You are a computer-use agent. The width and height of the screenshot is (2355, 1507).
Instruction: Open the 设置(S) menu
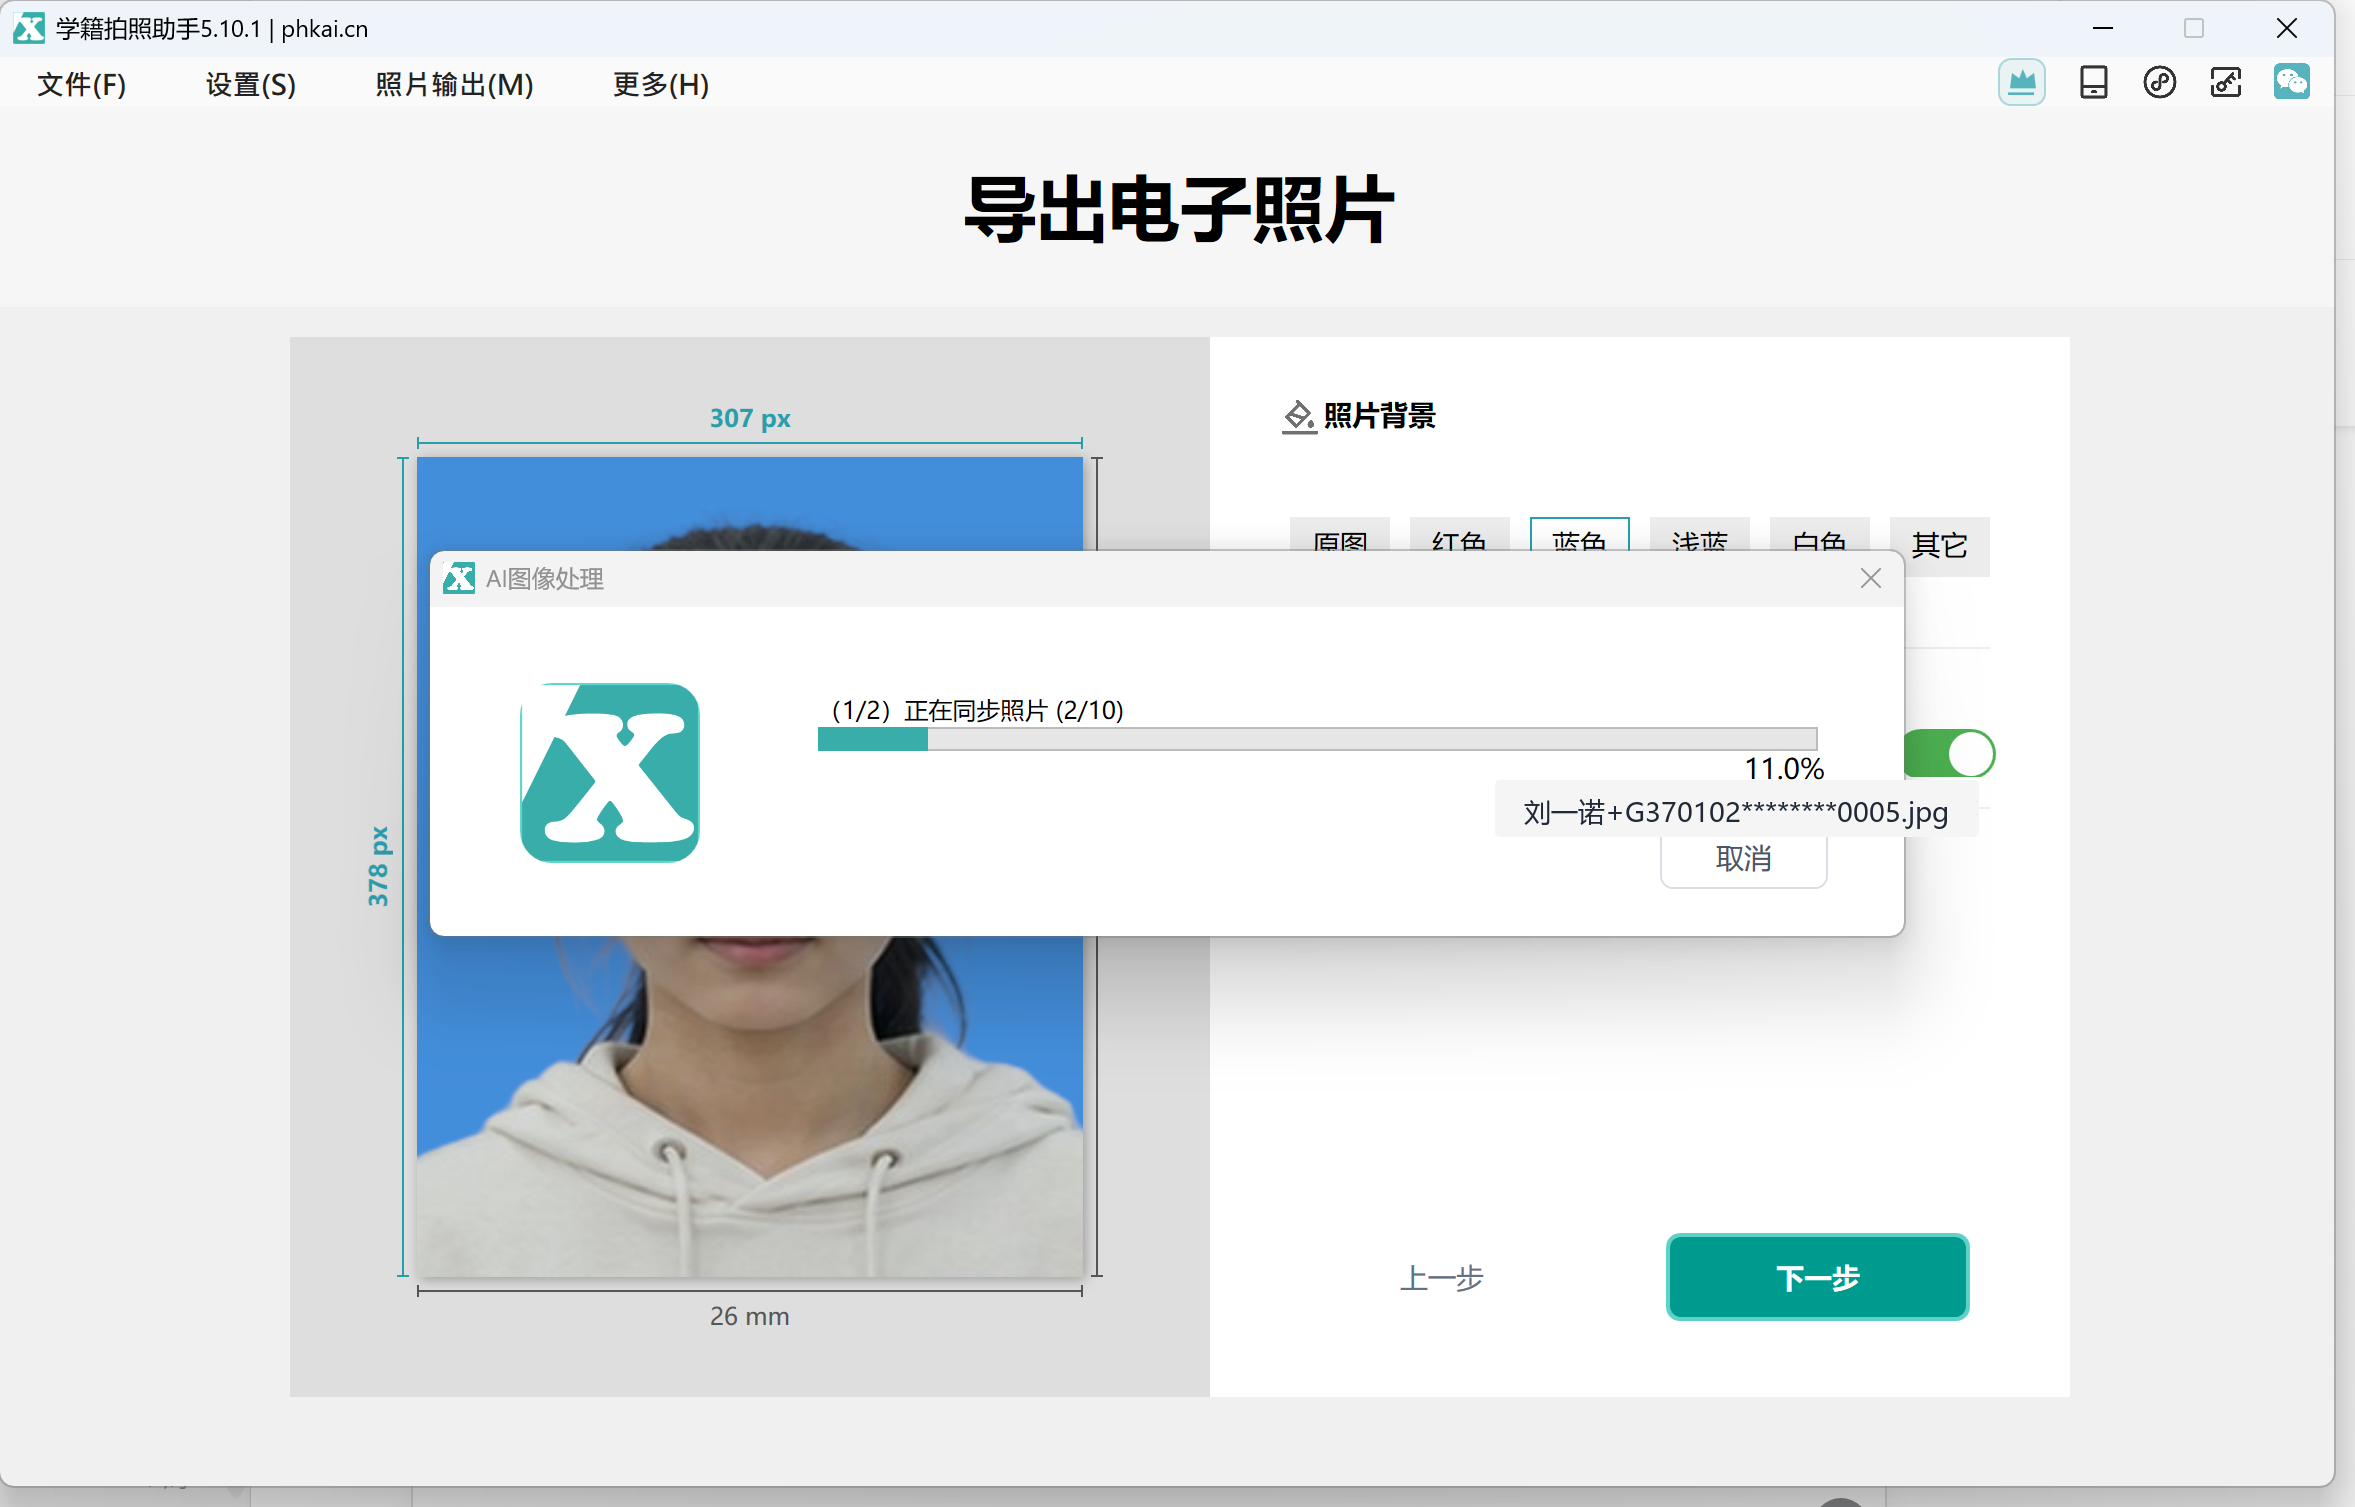point(251,85)
